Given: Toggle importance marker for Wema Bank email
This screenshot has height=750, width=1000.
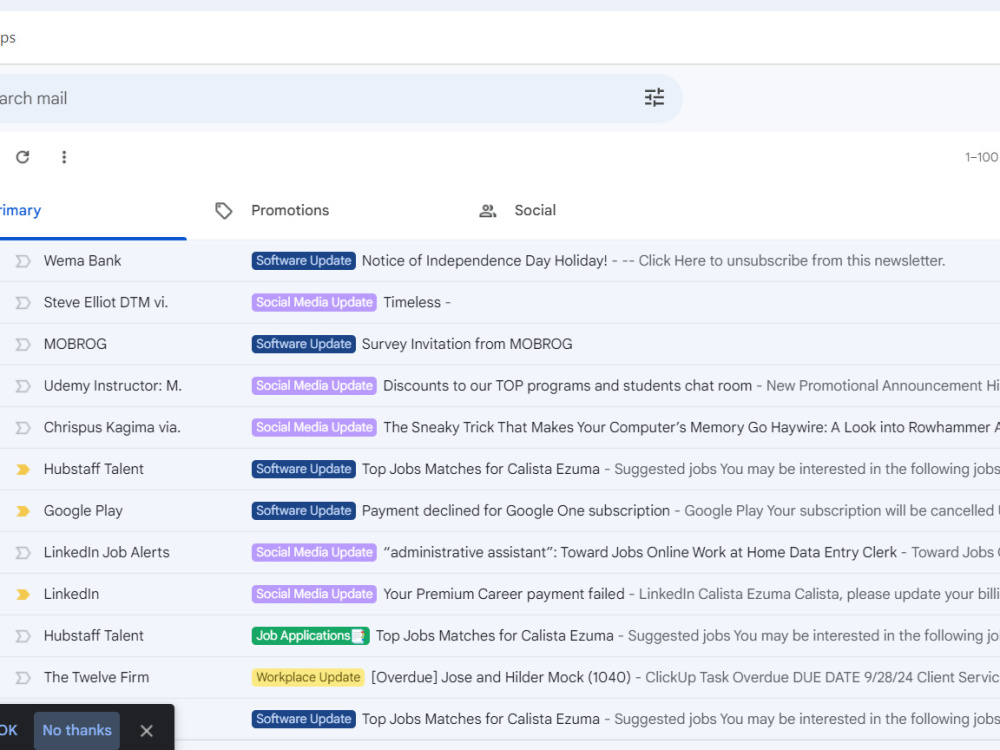Looking at the screenshot, I should [x=23, y=261].
